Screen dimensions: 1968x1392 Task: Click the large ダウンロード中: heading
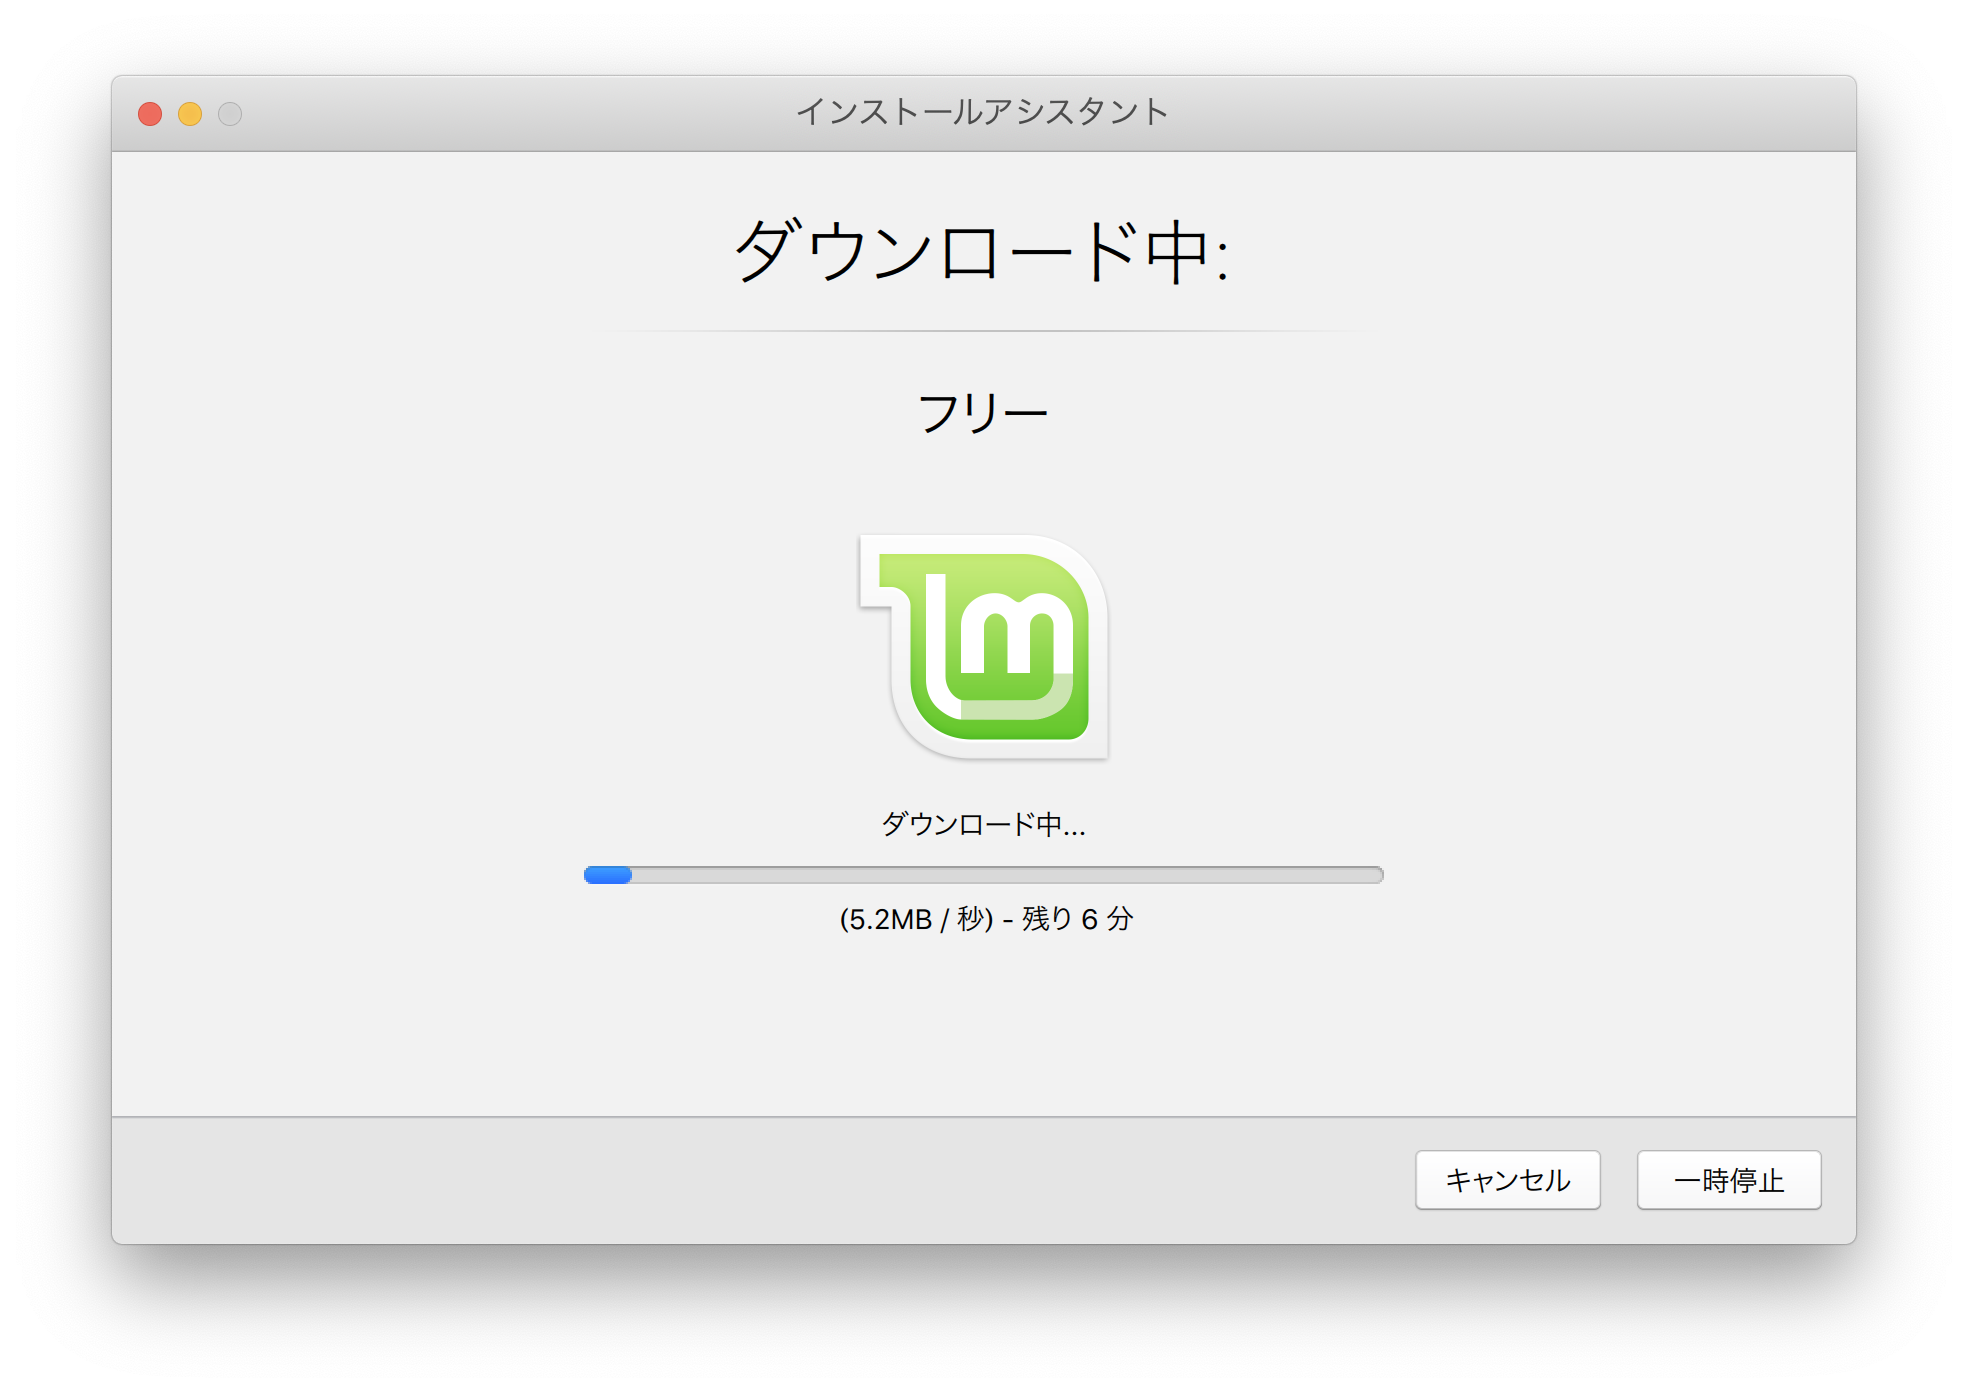[982, 252]
